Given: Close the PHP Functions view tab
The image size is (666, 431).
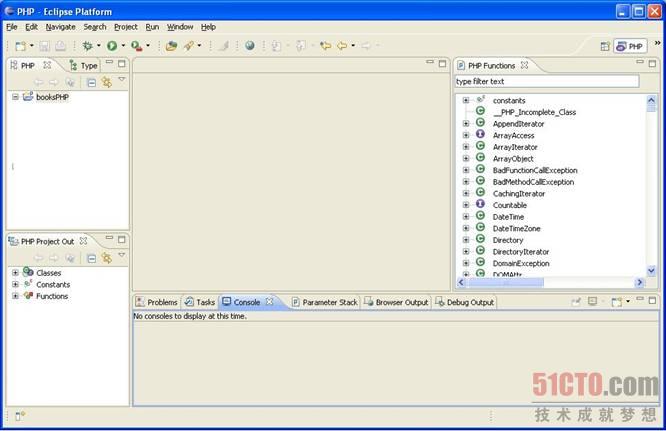Looking at the screenshot, I should 525,65.
